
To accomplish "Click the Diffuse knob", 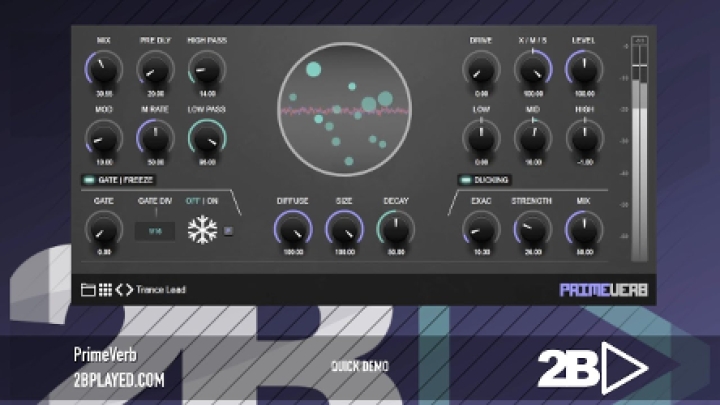I will coord(293,229).
